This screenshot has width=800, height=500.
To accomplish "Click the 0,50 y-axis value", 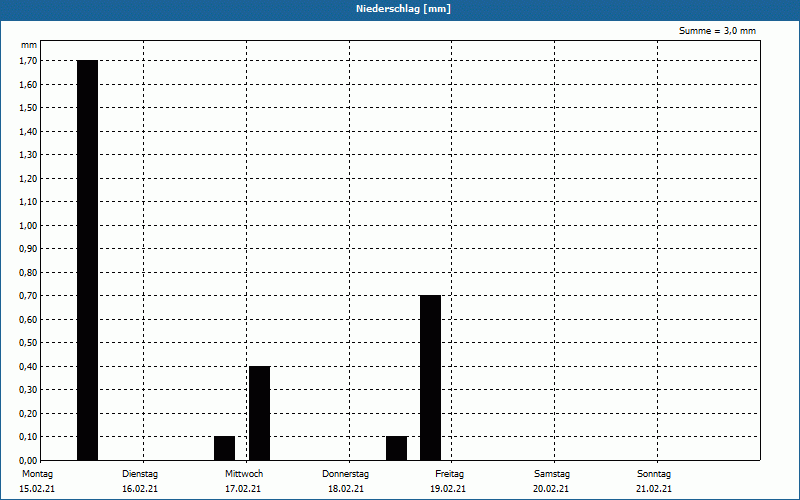I will coord(28,342).
